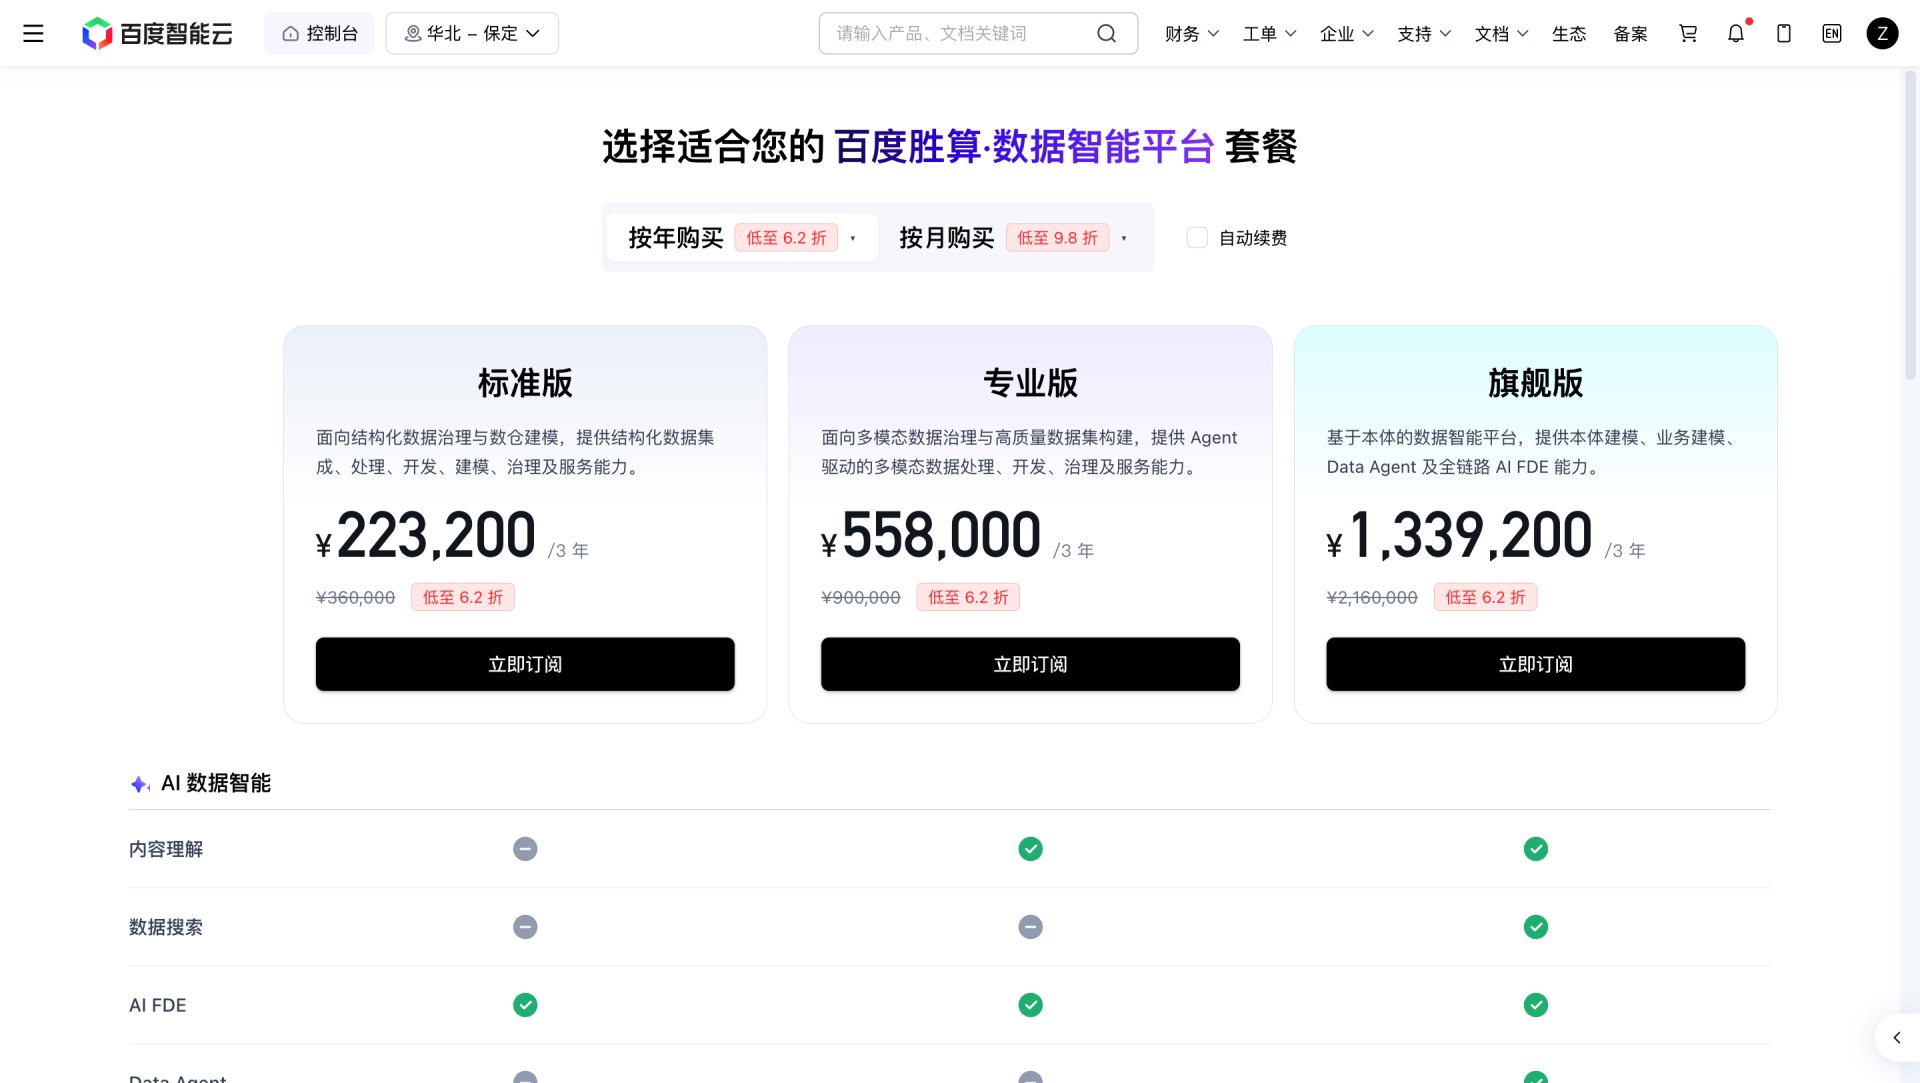Open the notification bell icon
Viewport: 1920px width, 1083px height.
click(x=1736, y=33)
